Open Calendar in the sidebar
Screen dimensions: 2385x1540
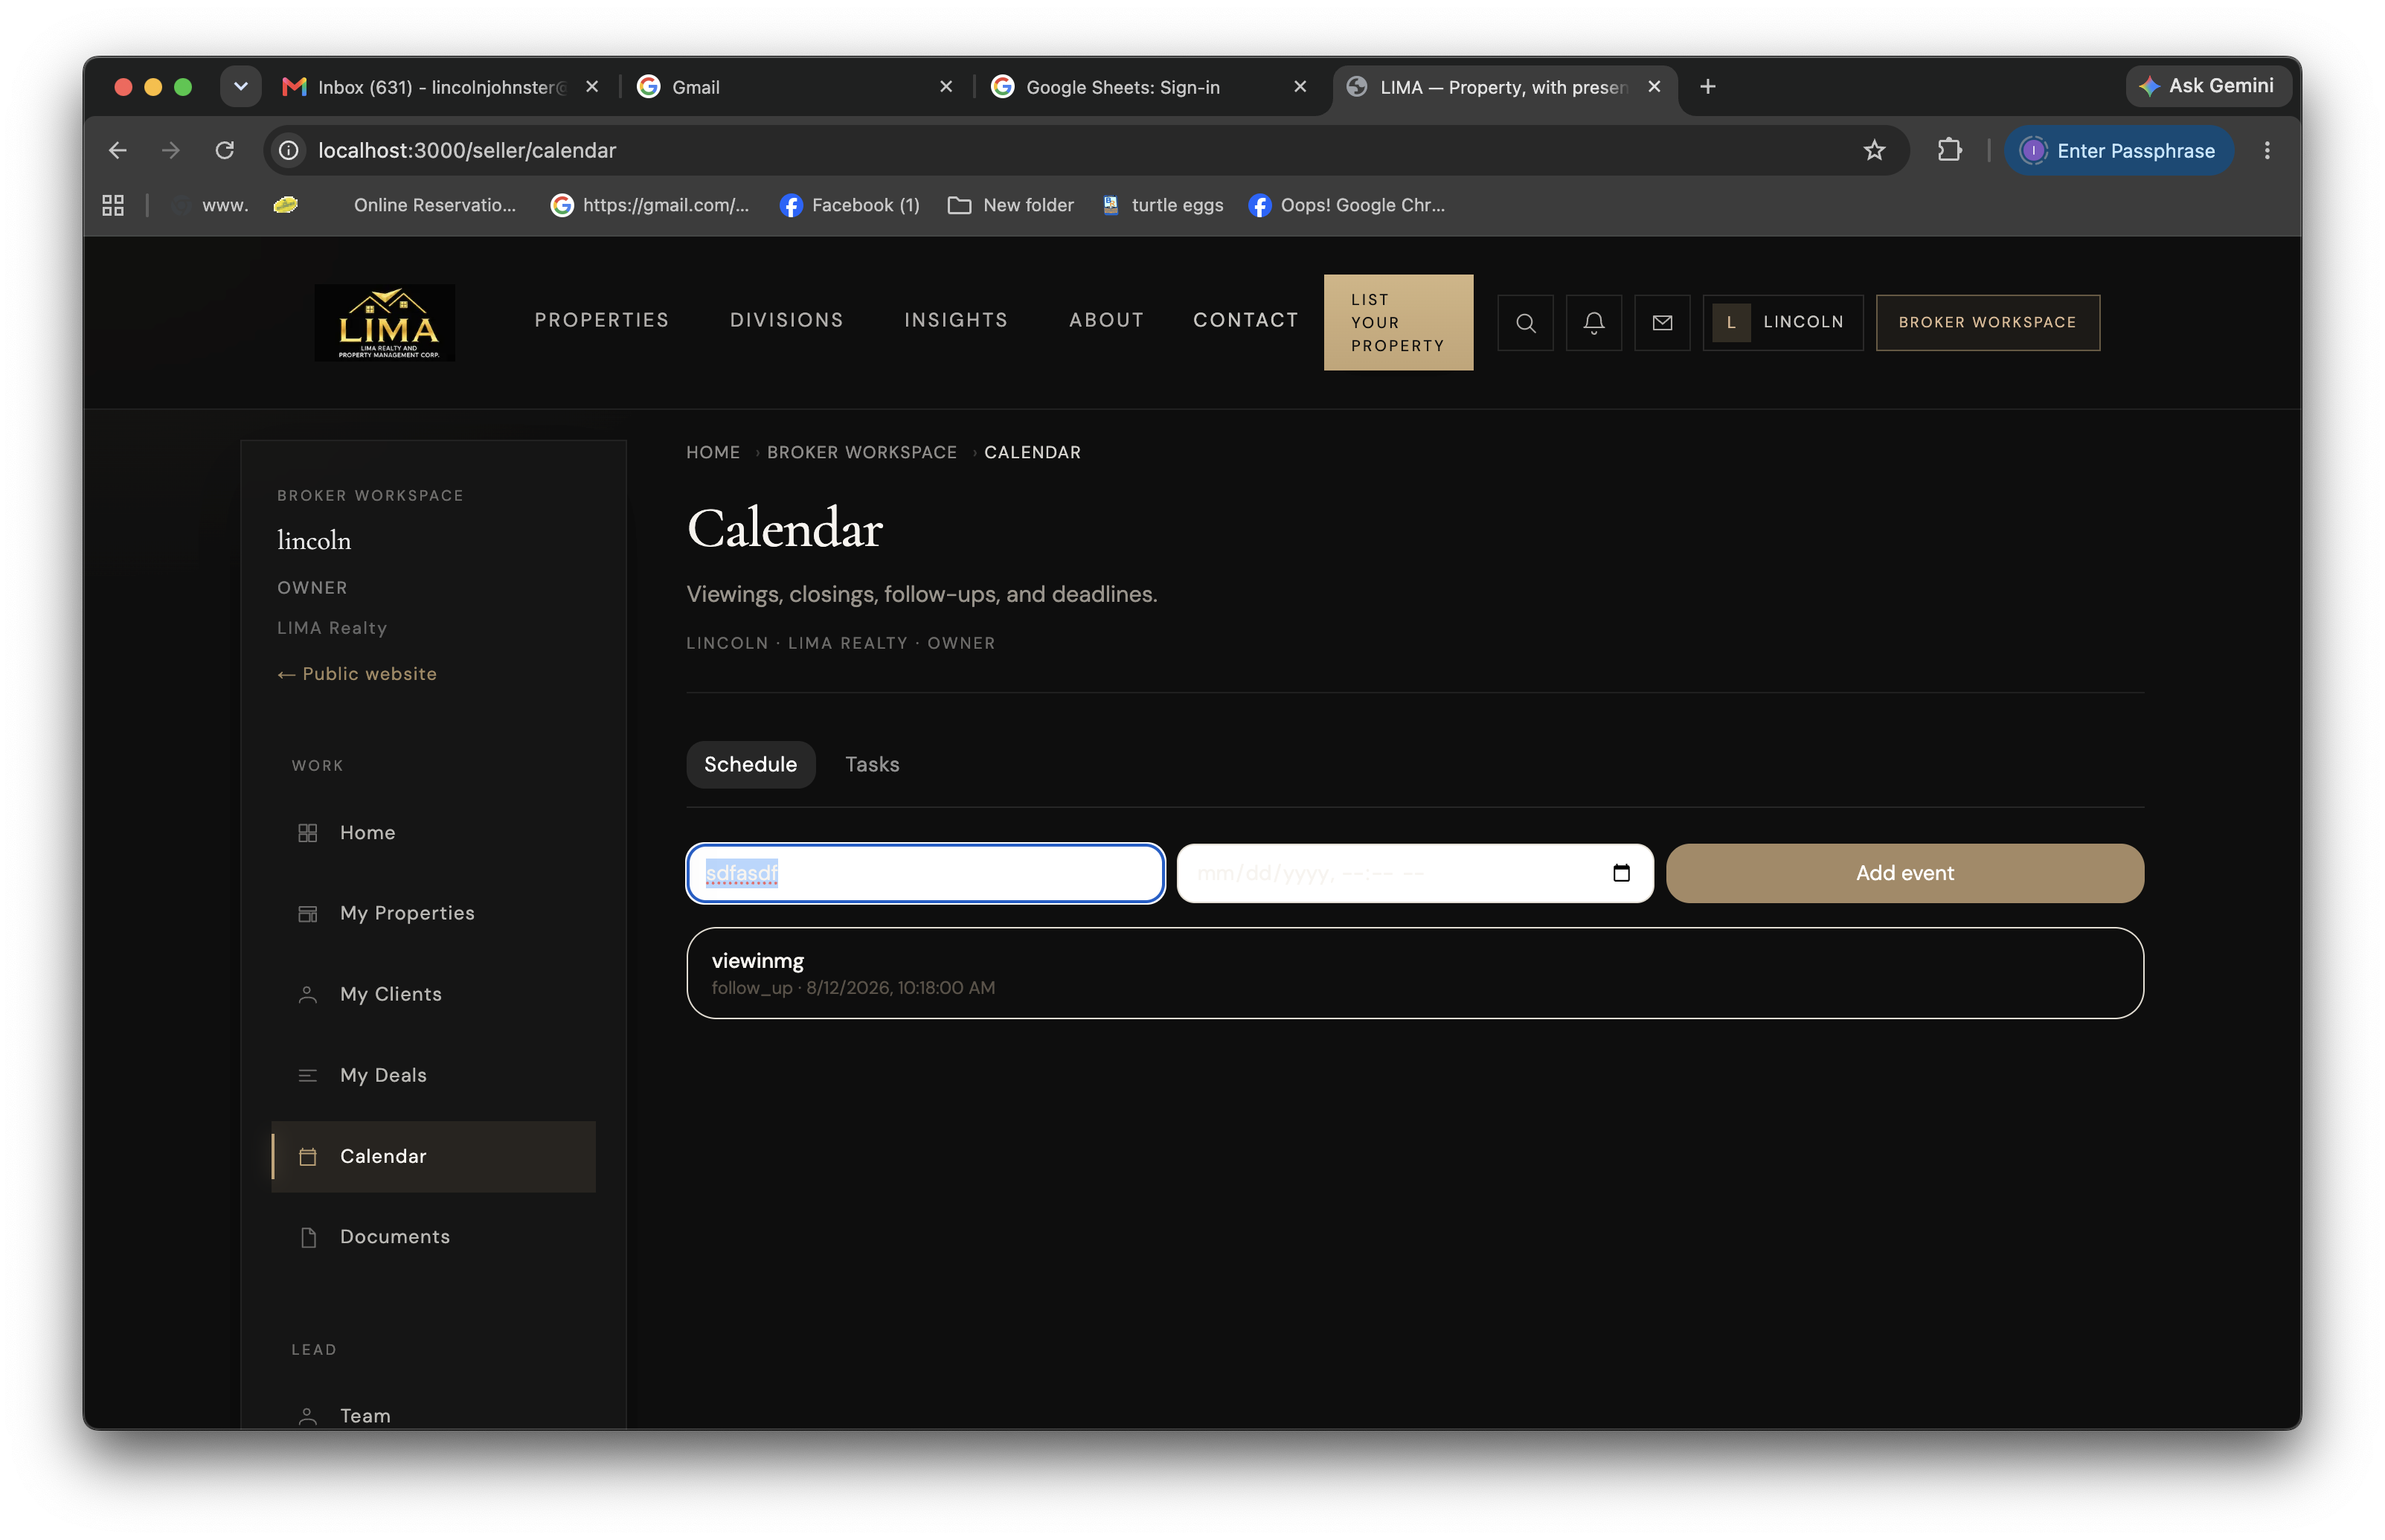coord(433,1156)
